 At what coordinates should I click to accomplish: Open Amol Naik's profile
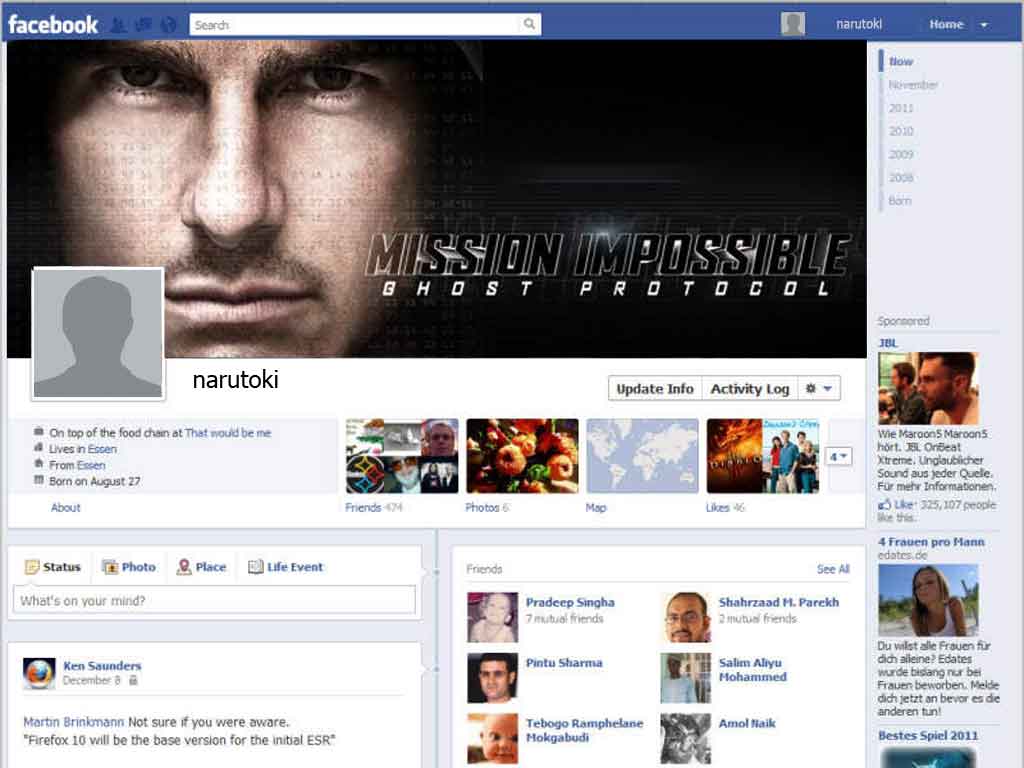[747, 723]
